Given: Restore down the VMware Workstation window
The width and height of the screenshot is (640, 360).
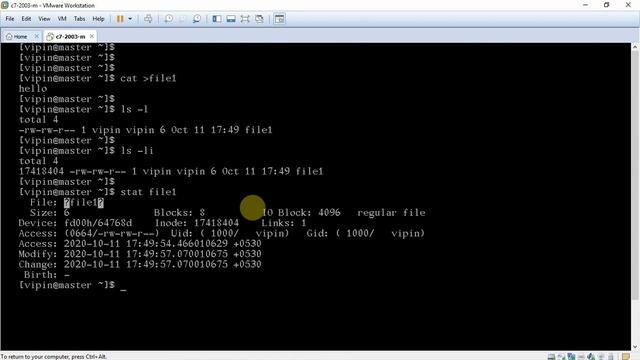Looking at the screenshot, I should (607, 5).
